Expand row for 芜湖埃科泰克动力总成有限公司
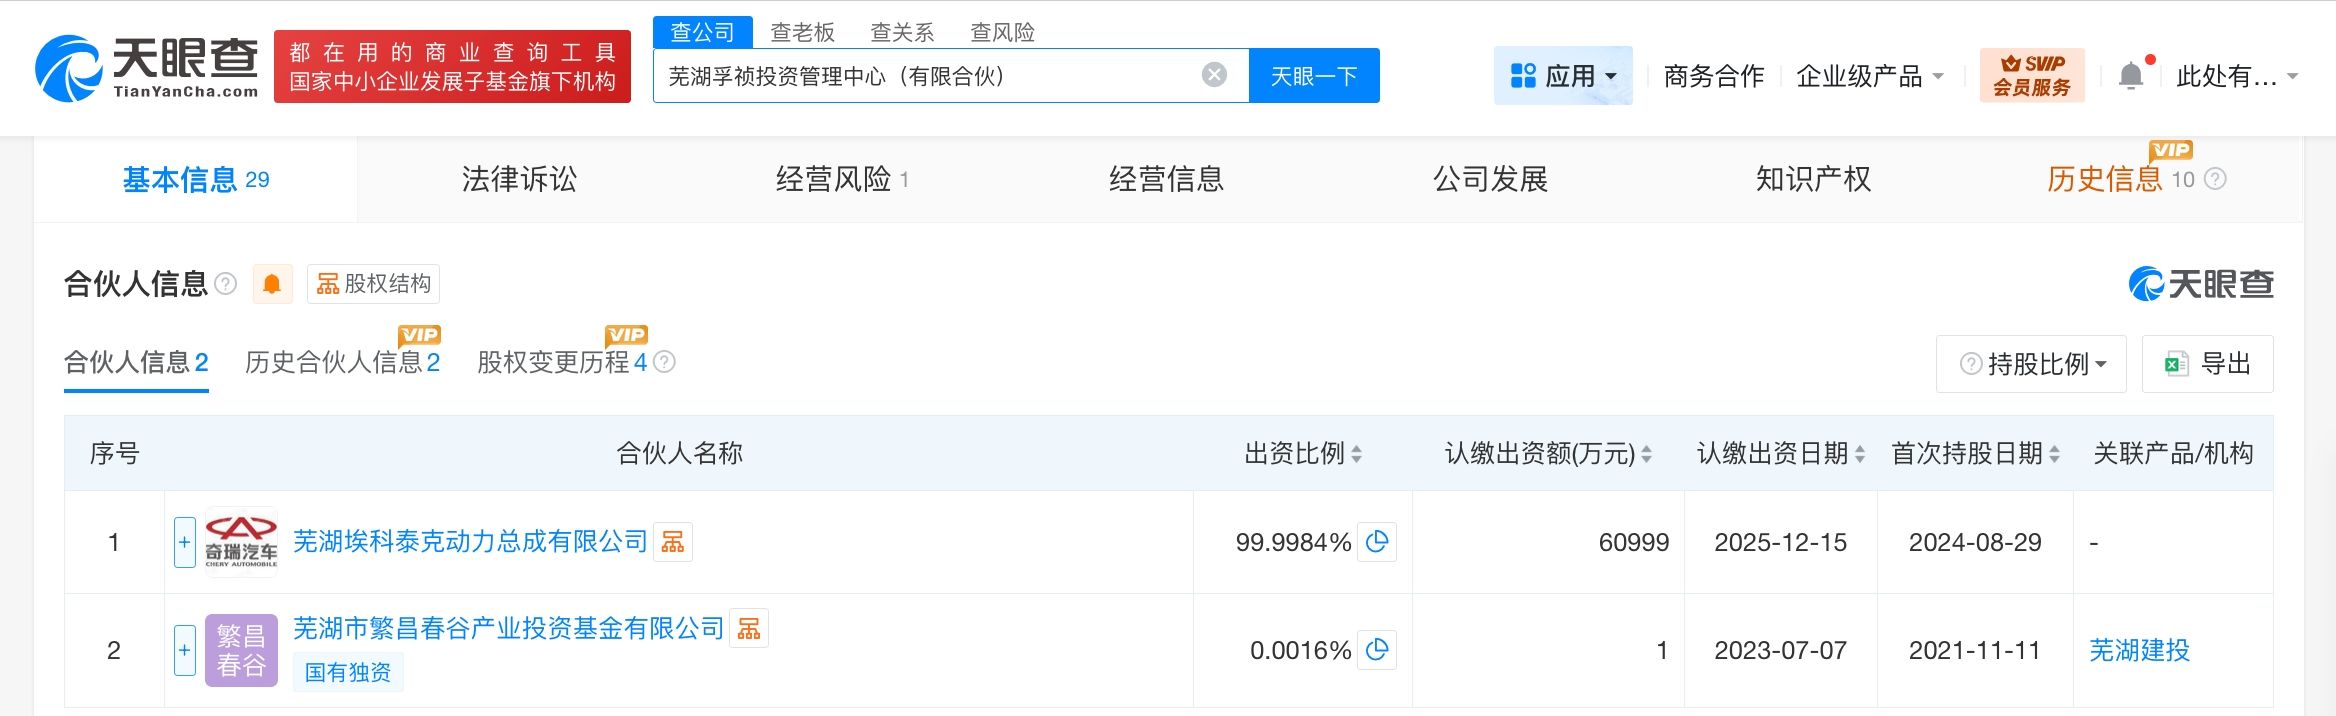The width and height of the screenshot is (2336, 716). pyautogui.click(x=184, y=542)
